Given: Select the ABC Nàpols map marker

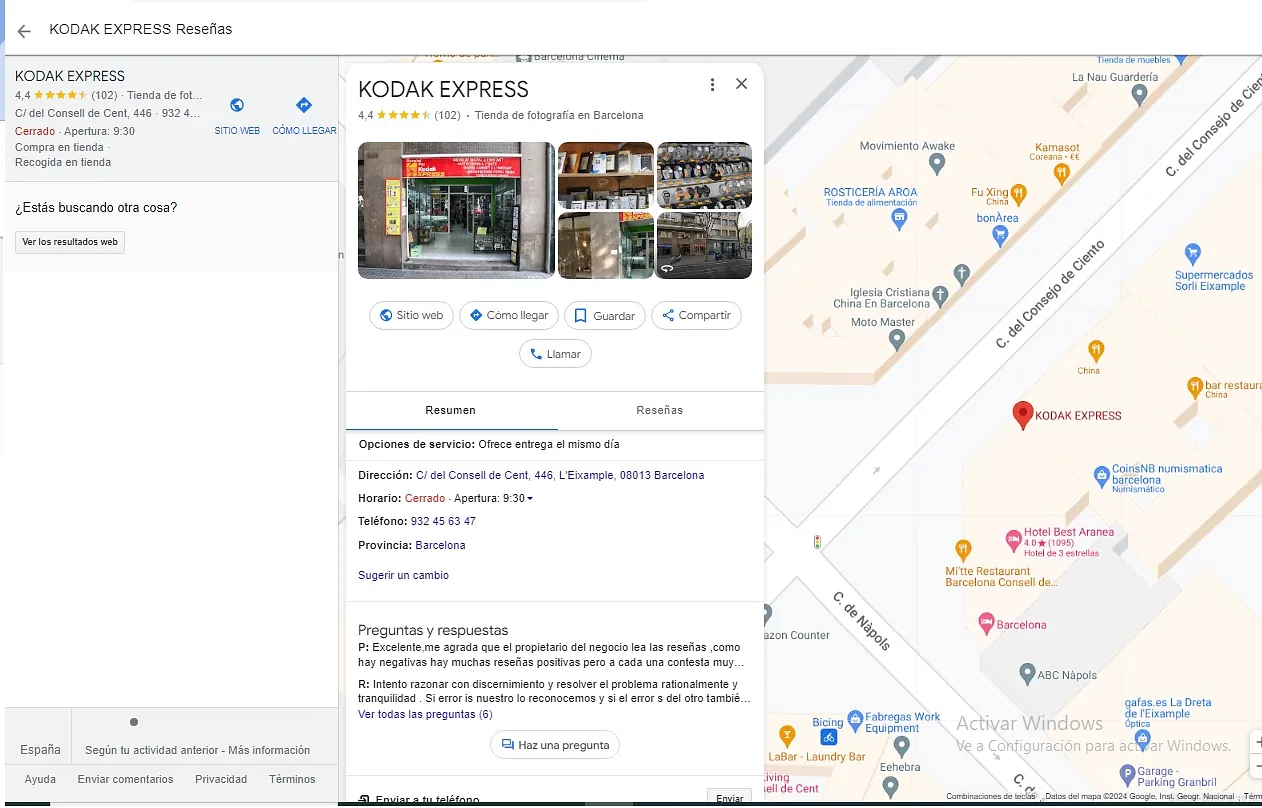Looking at the screenshot, I should (1026, 674).
